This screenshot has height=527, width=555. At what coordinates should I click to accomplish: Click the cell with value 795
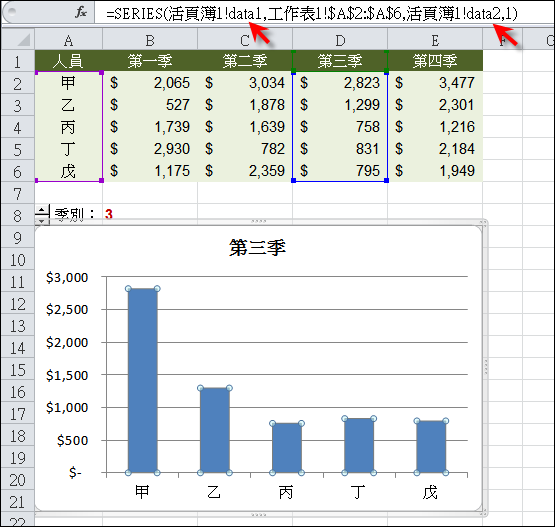(x=340, y=171)
